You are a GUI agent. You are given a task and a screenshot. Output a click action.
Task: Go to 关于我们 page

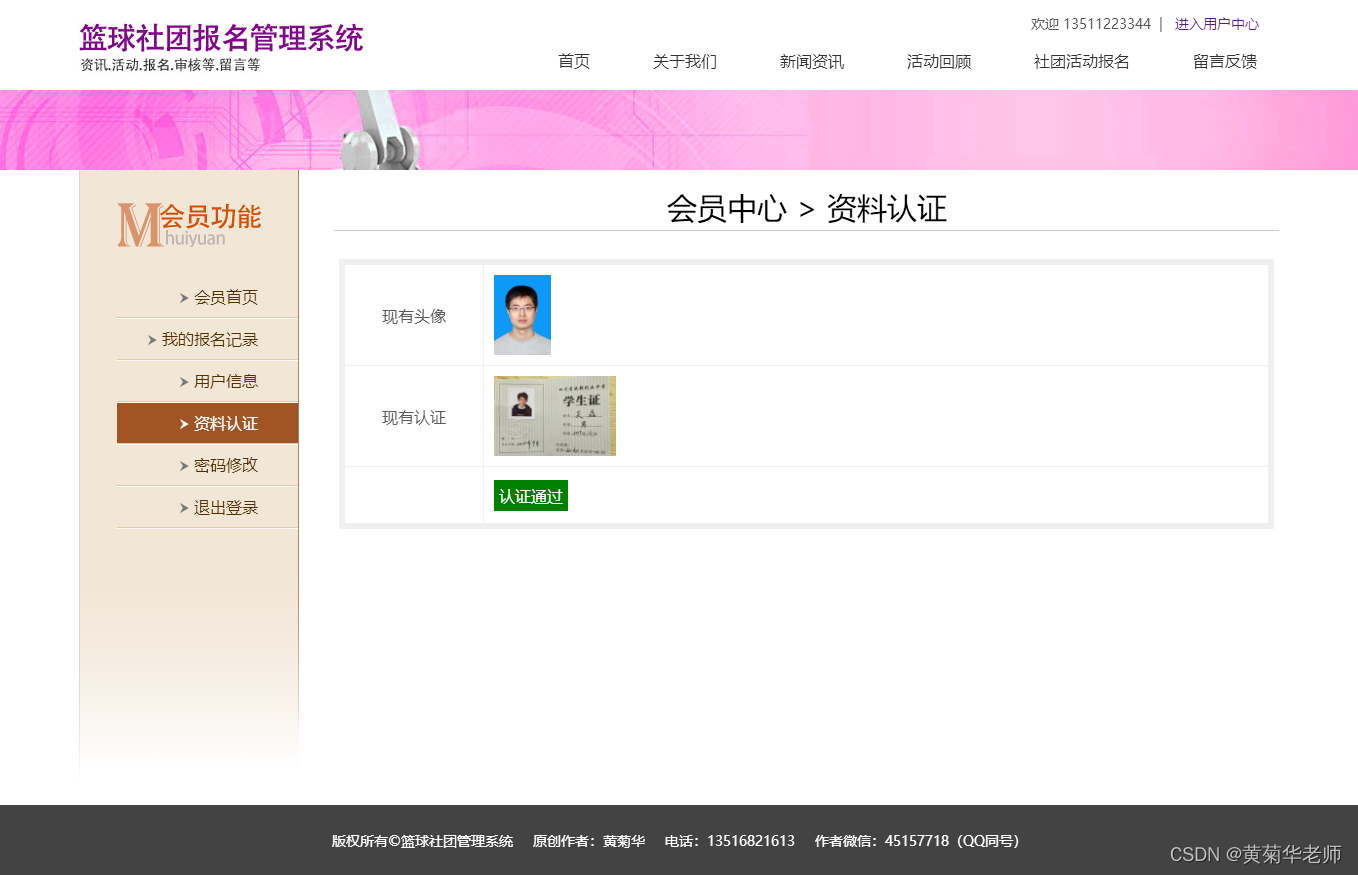click(685, 62)
